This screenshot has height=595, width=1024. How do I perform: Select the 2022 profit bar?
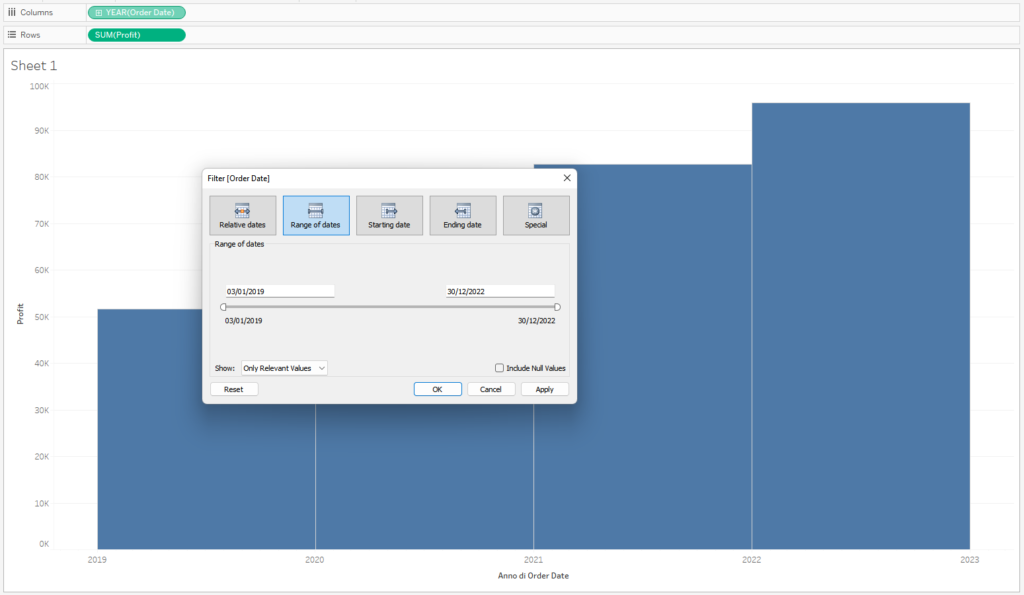[861, 326]
